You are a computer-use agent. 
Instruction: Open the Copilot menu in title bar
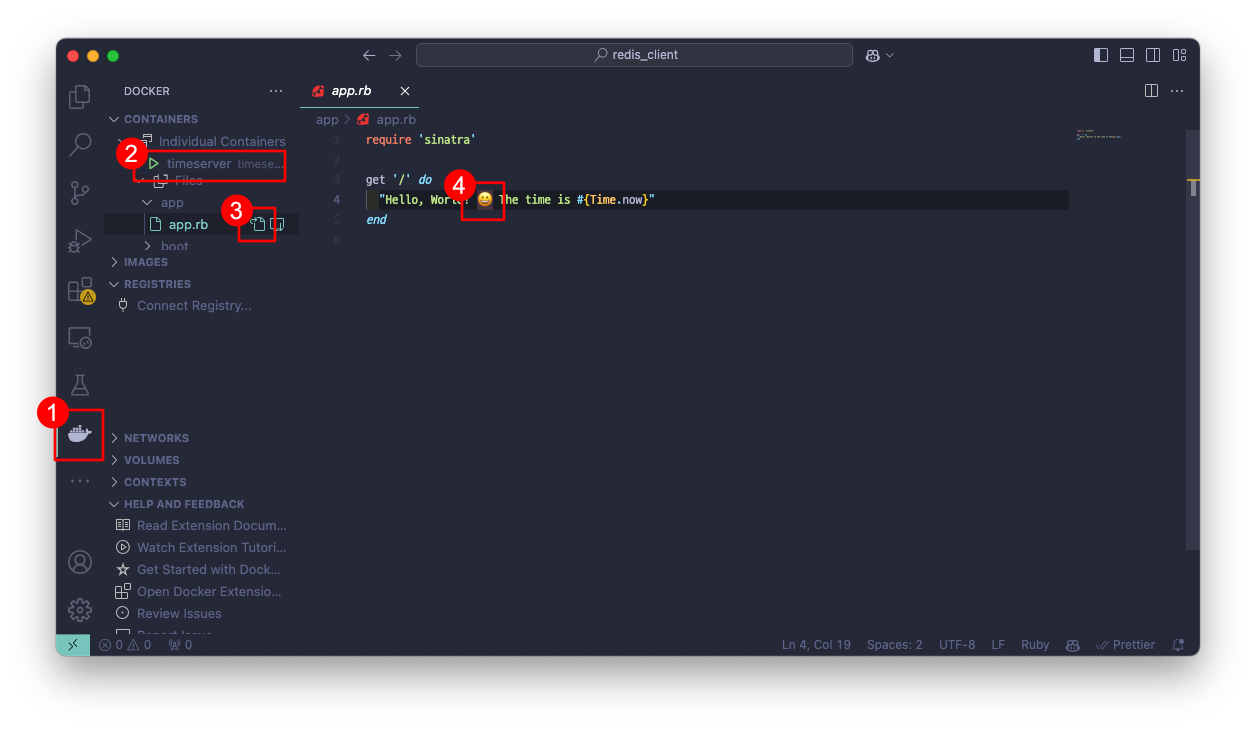tap(879, 55)
